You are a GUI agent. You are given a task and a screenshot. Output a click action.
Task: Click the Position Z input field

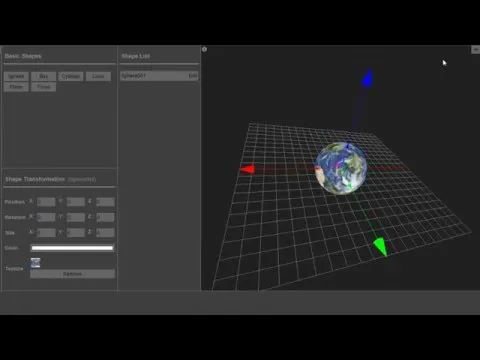pos(105,202)
